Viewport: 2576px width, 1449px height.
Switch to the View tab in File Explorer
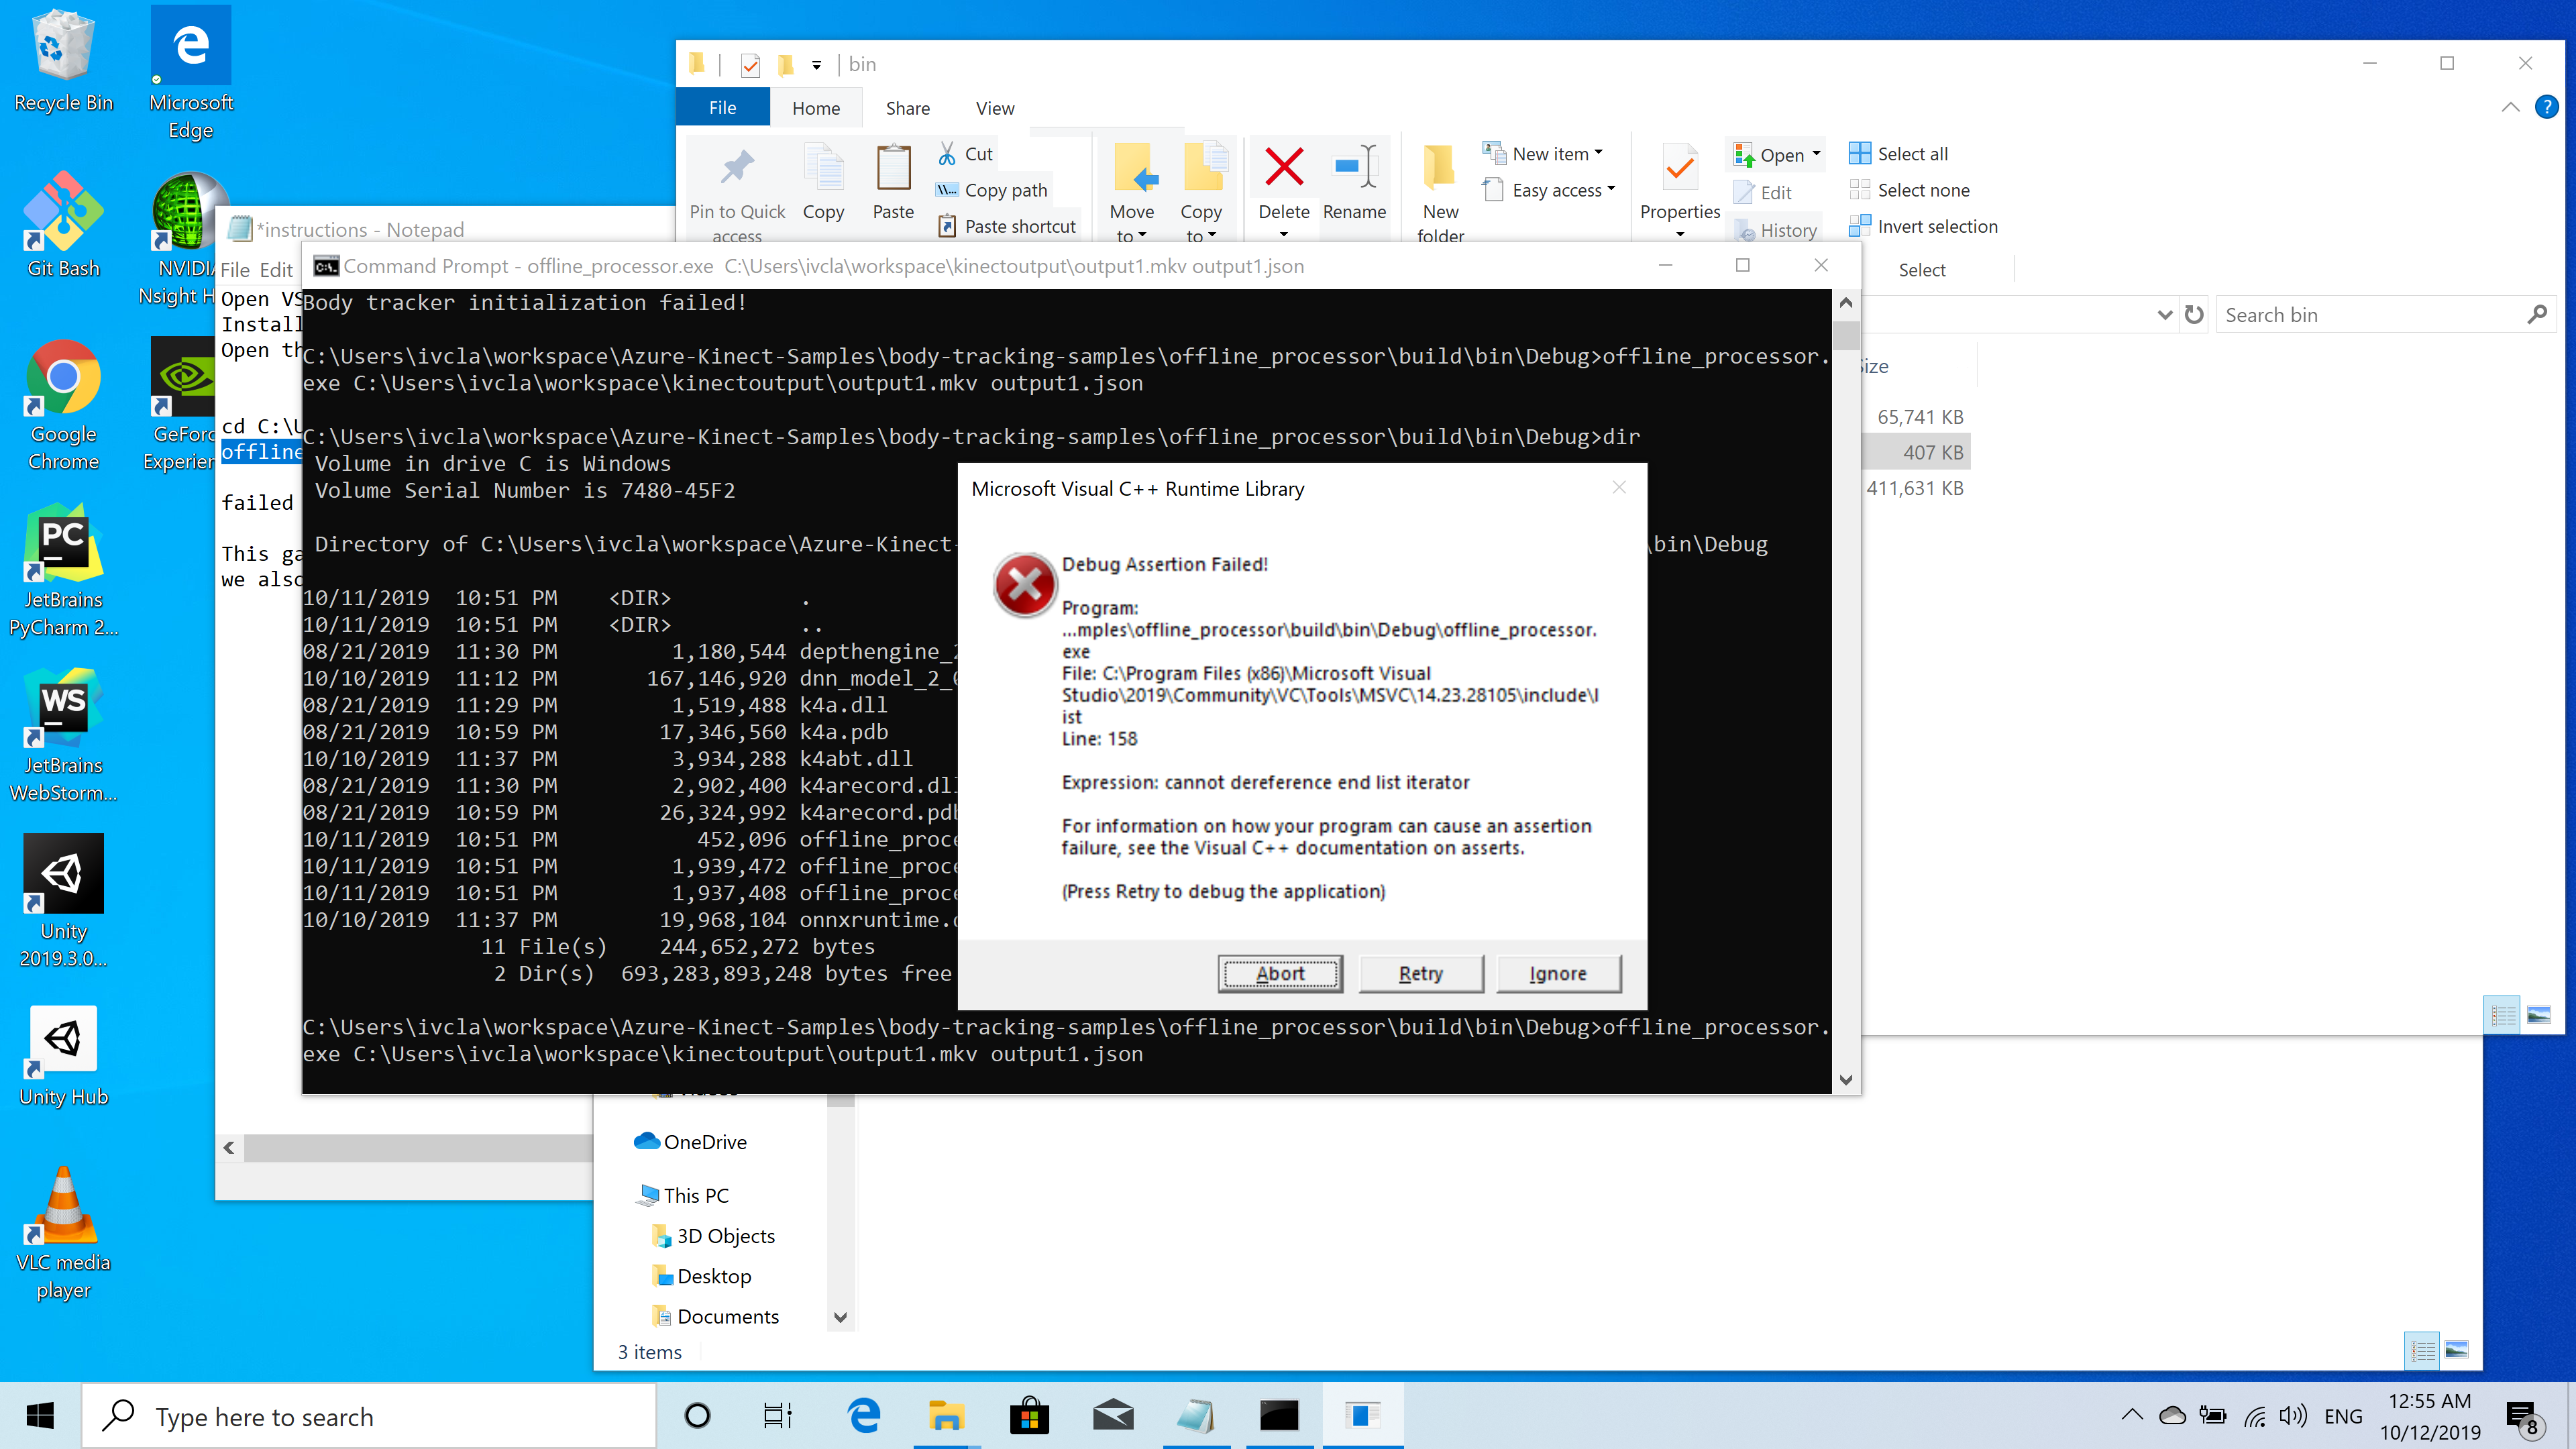(x=994, y=108)
